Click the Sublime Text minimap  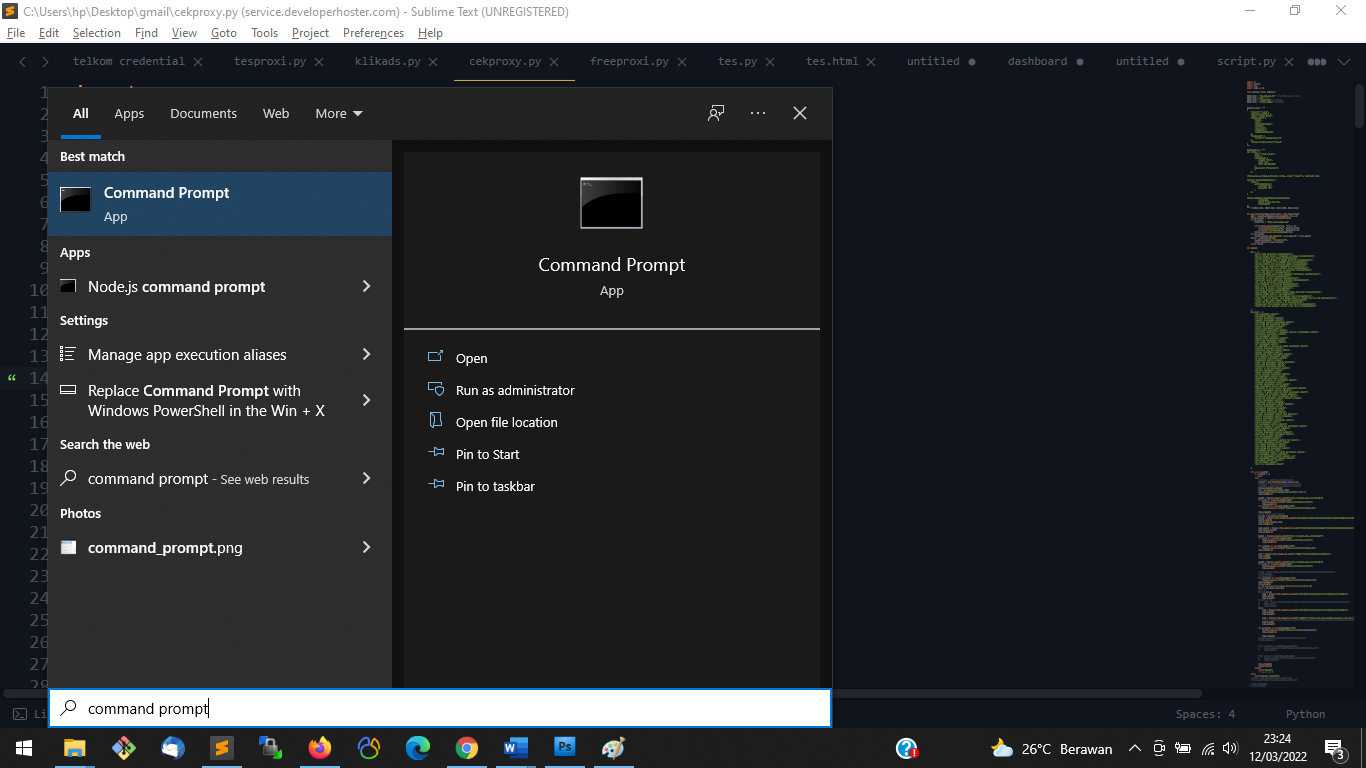[1300, 384]
